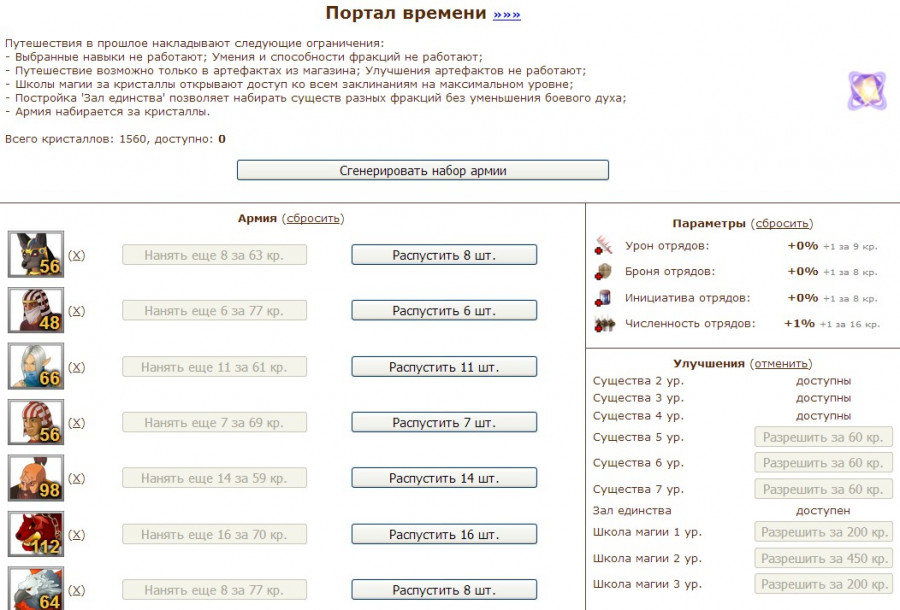Click 'Распустить 6 шт.' button
Image resolution: width=900 pixels, height=610 pixels.
coord(444,310)
